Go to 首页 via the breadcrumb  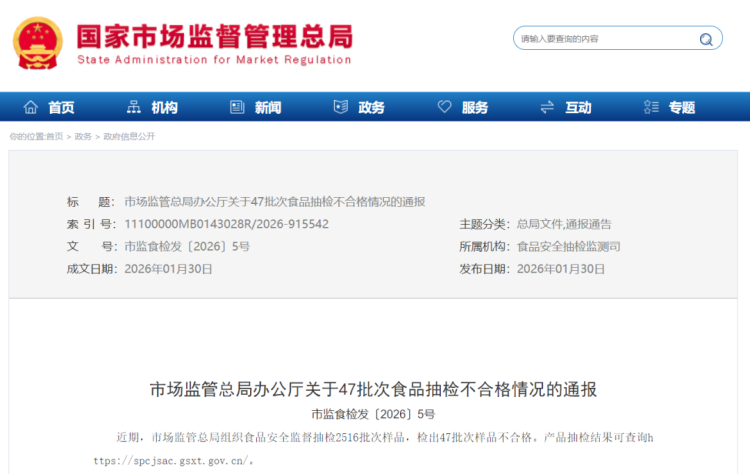tap(54, 136)
